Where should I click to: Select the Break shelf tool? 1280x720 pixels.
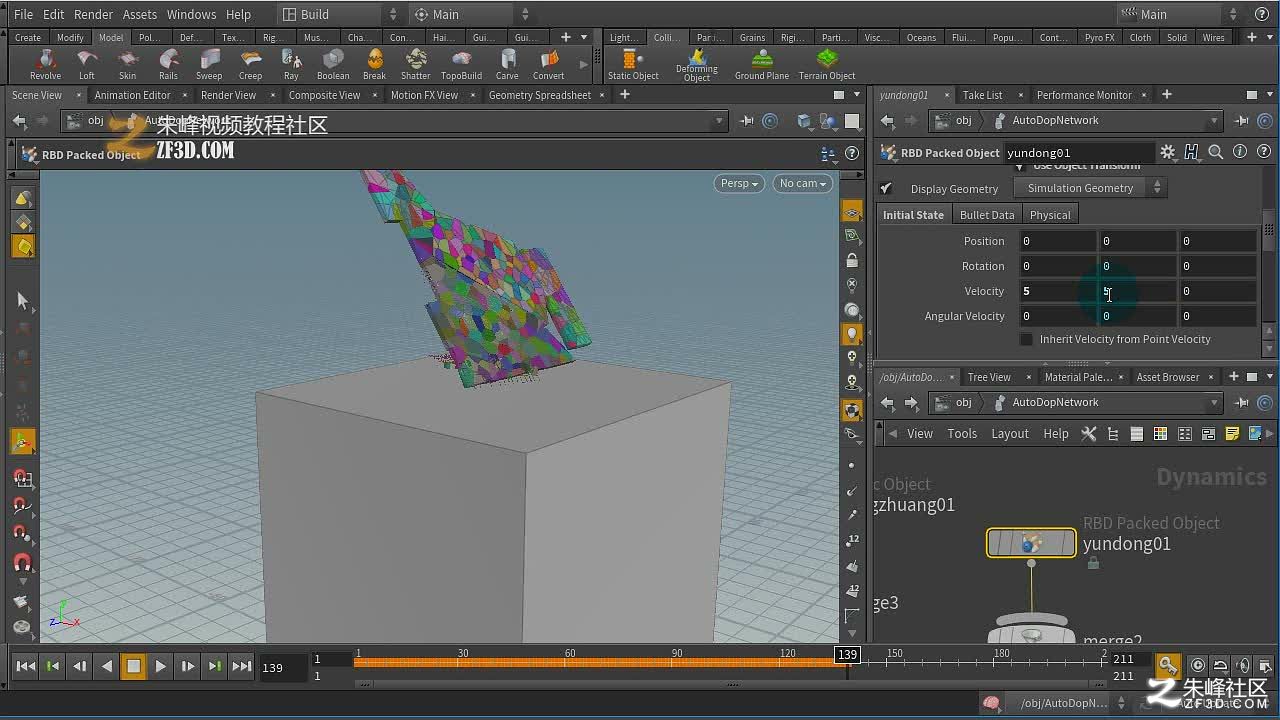(x=374, y=64)
